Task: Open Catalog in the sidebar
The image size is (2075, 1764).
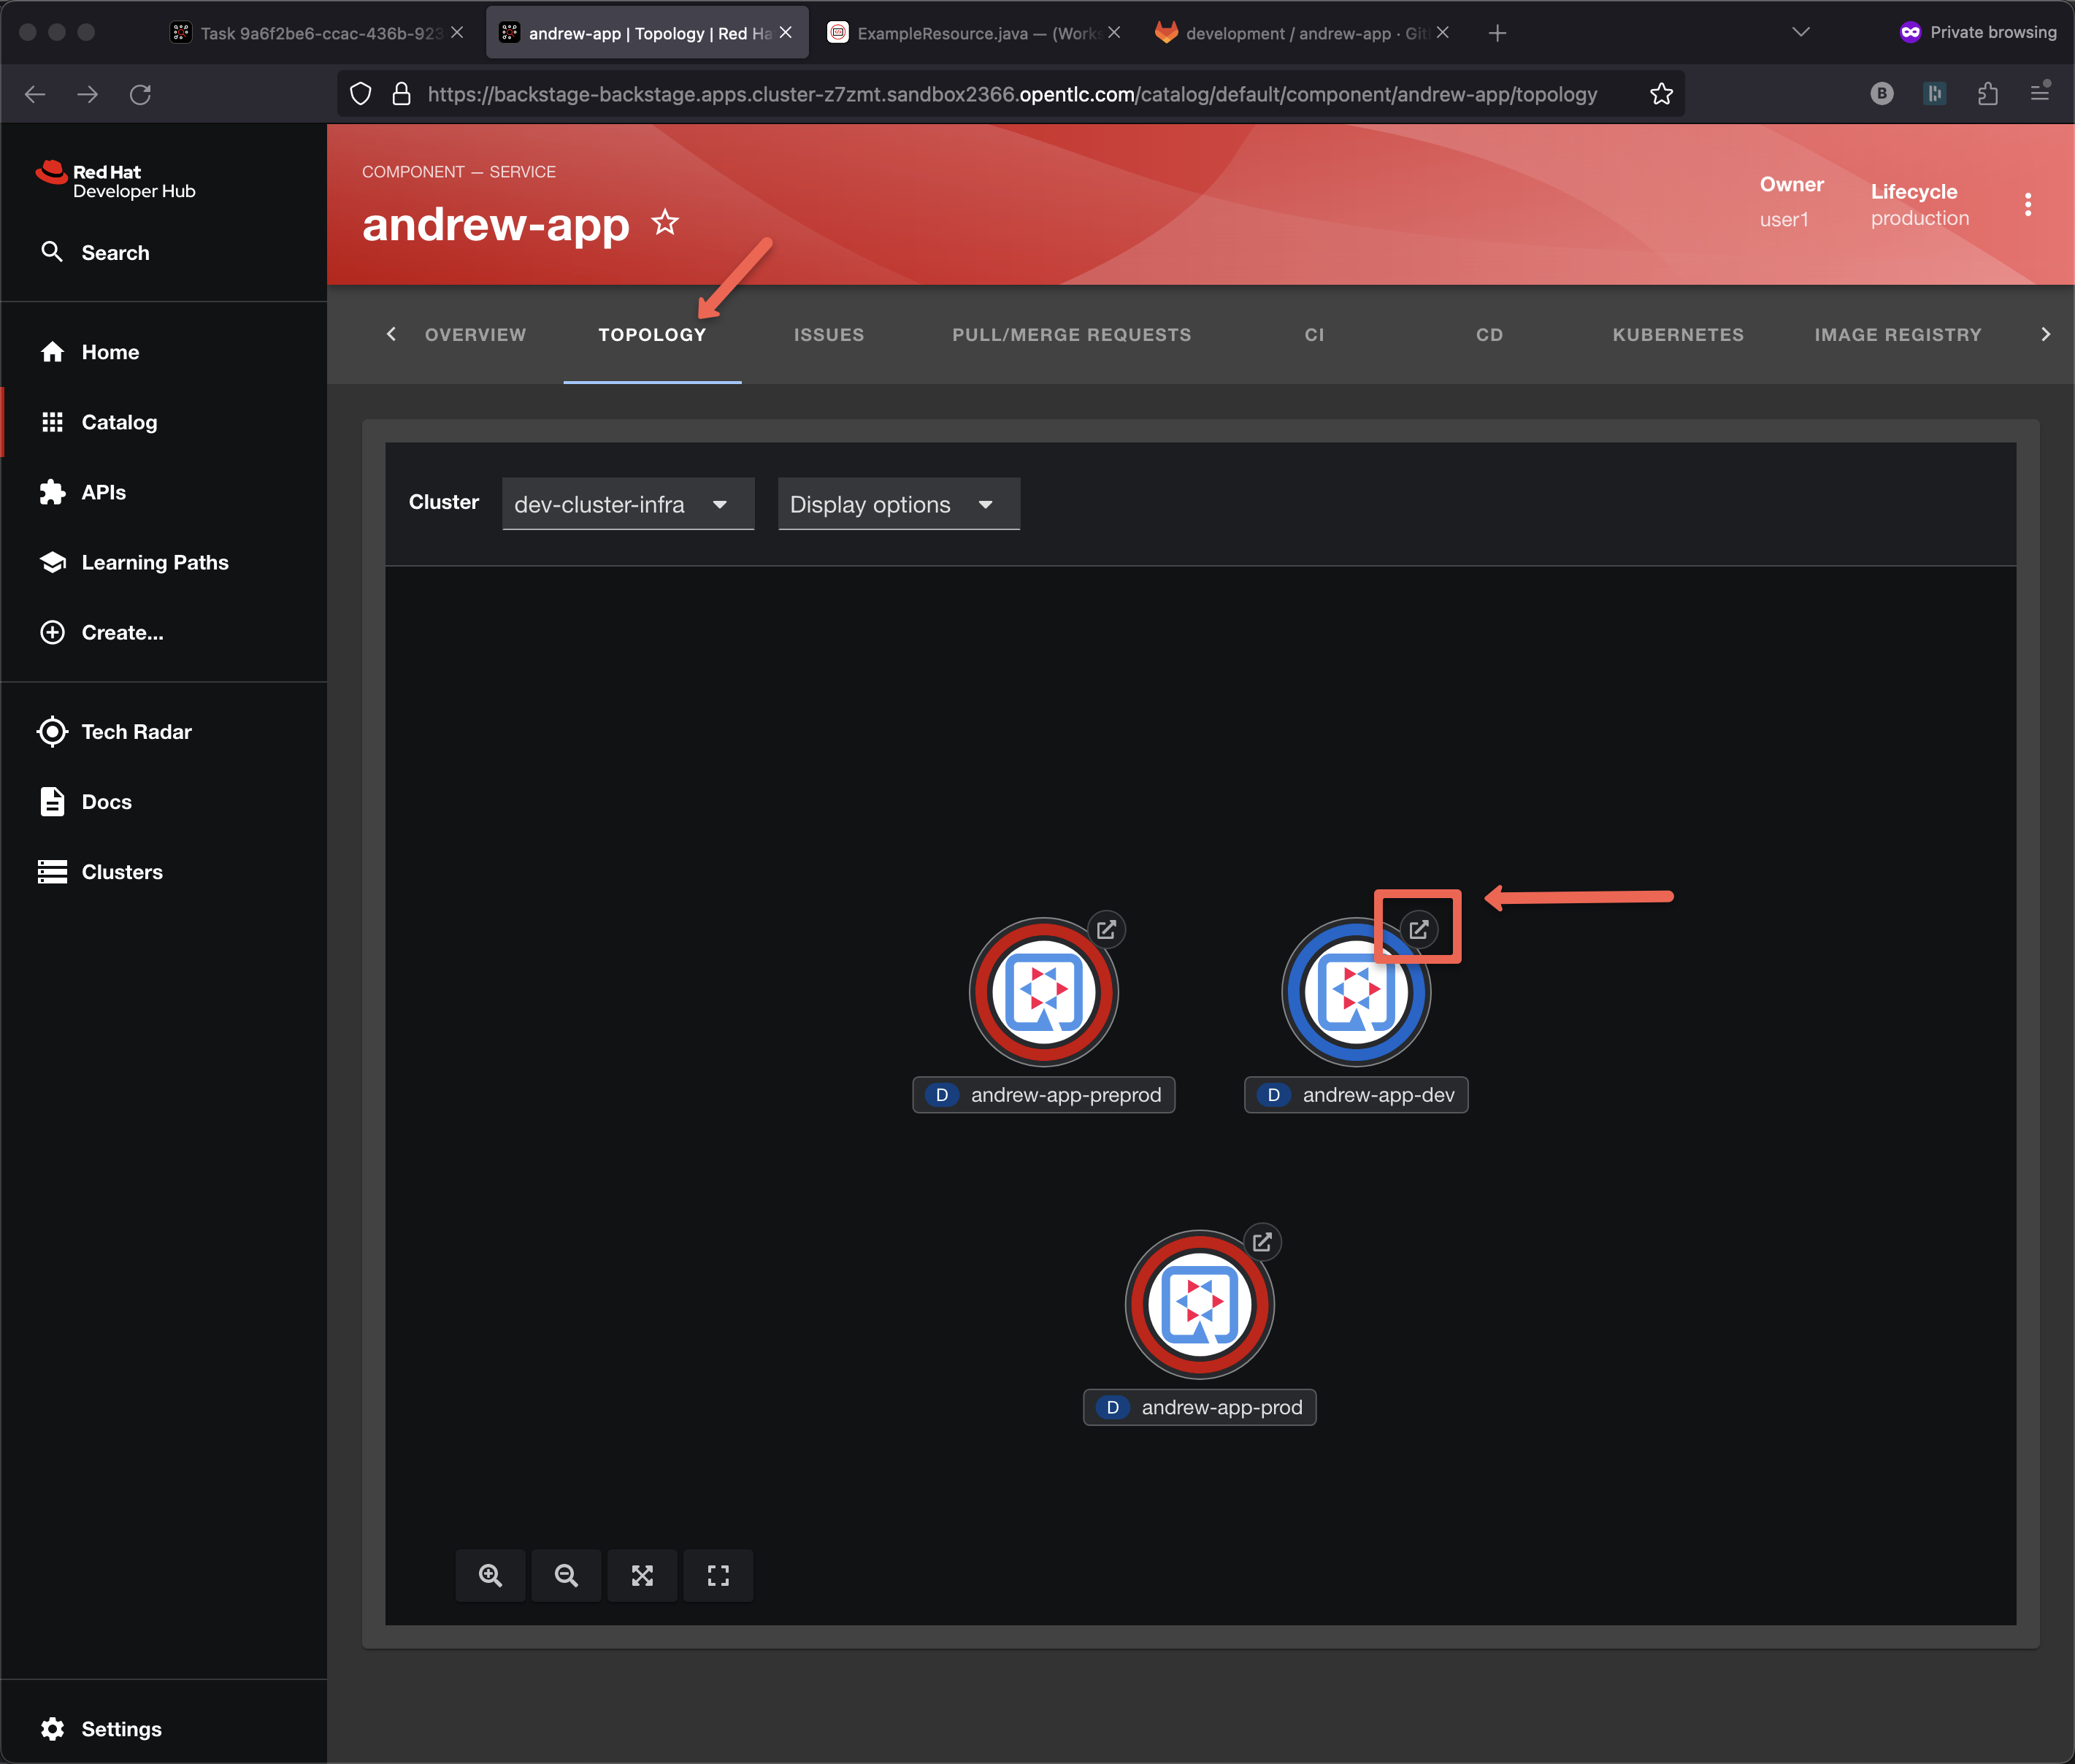Action: (x=119, y=422)
